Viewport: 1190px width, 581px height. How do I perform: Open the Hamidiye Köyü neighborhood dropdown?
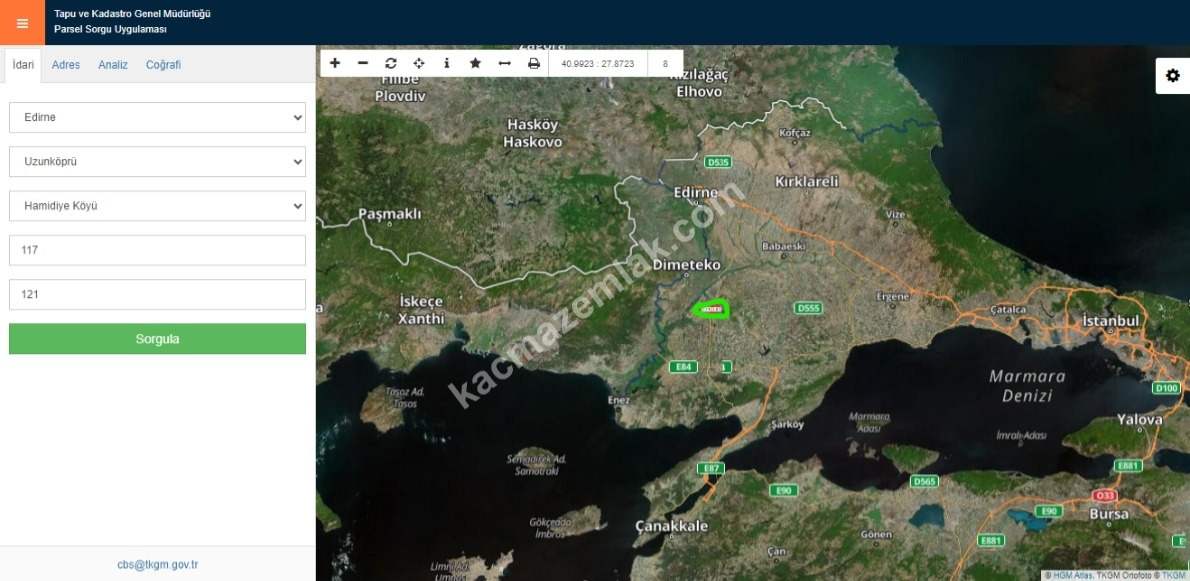(x=157, y=206)
